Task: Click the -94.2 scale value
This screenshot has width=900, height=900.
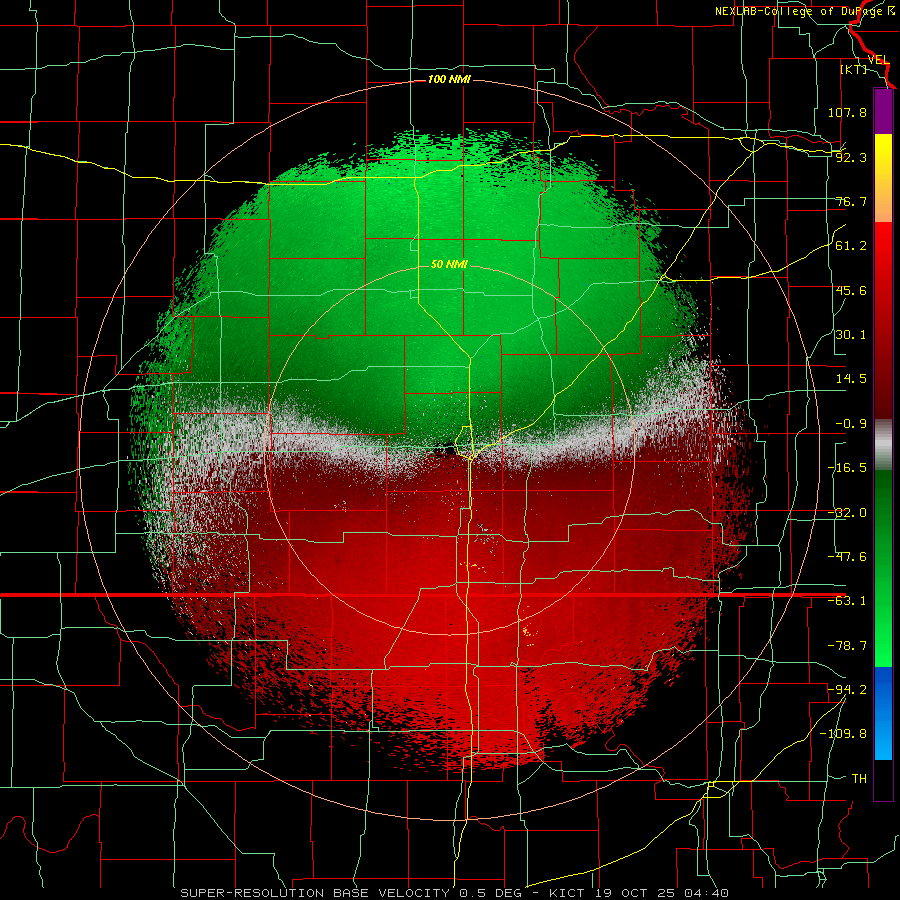Action: pos(847,689)
